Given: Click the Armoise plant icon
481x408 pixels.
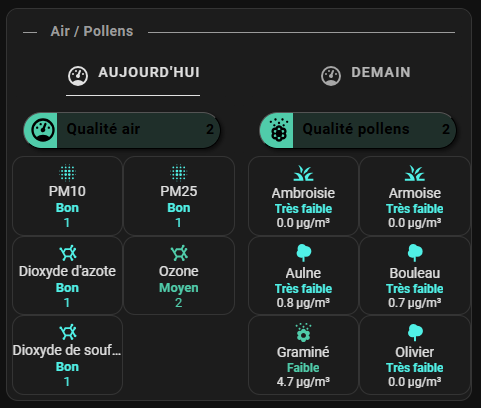Looking at the screenshot, I should (x=415, y=173).
